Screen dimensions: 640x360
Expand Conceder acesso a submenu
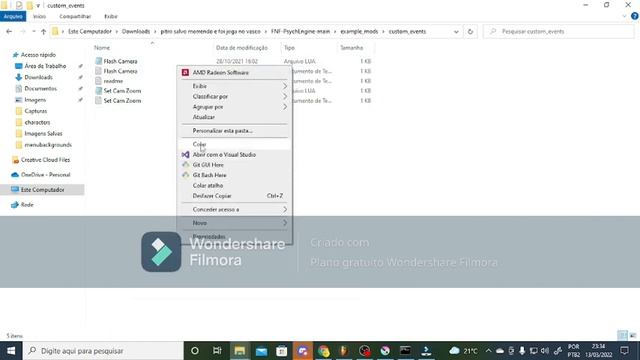click(234, 209)
